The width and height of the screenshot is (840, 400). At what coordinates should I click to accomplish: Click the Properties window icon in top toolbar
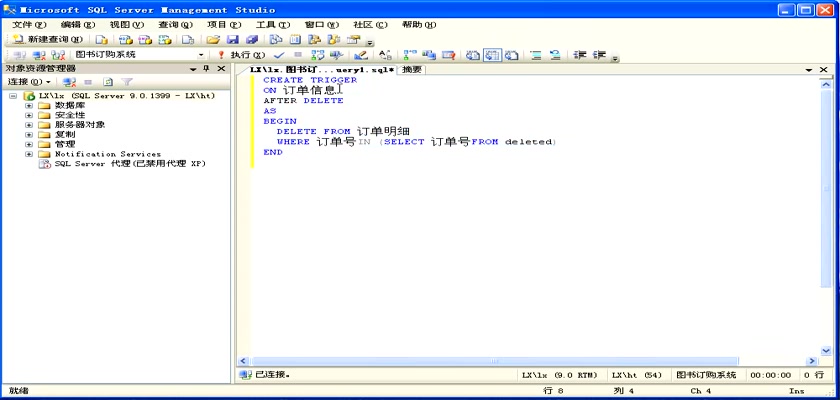click(x=353, y=40)
